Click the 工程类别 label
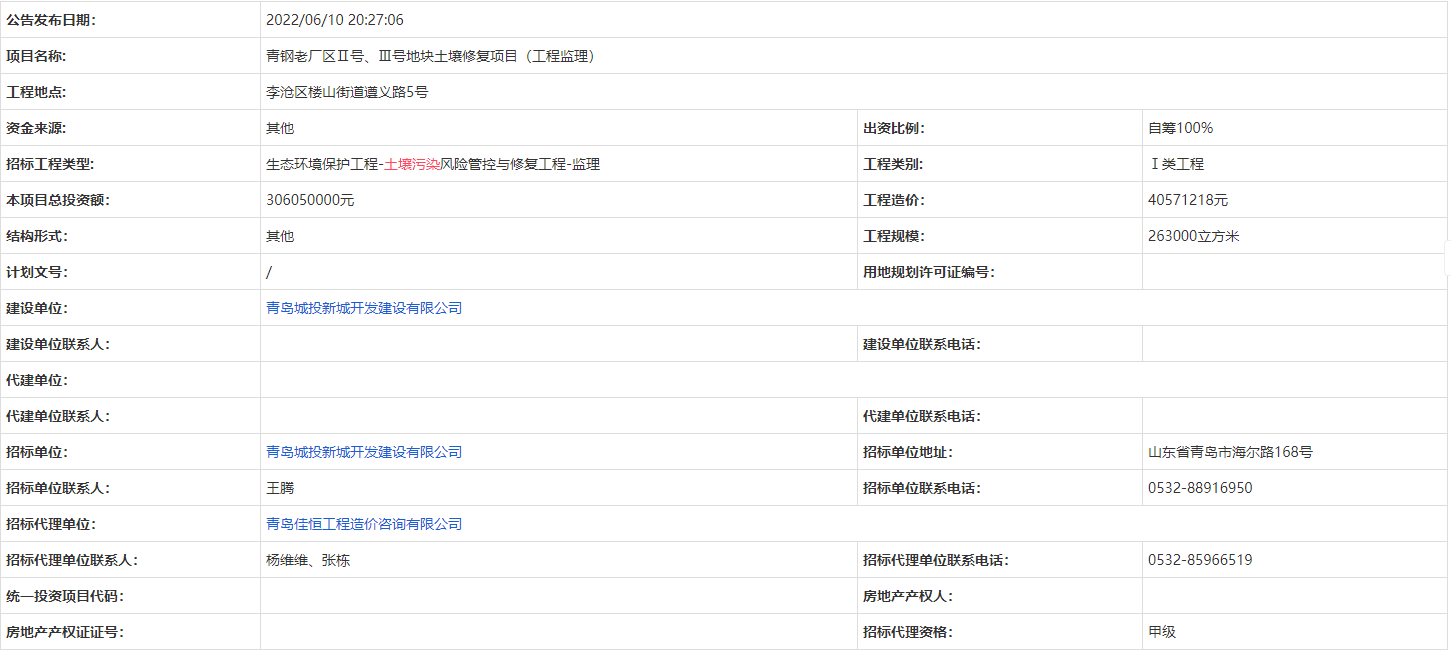The height and width of the screenshot is (650, 1451). tap(894, 164)
